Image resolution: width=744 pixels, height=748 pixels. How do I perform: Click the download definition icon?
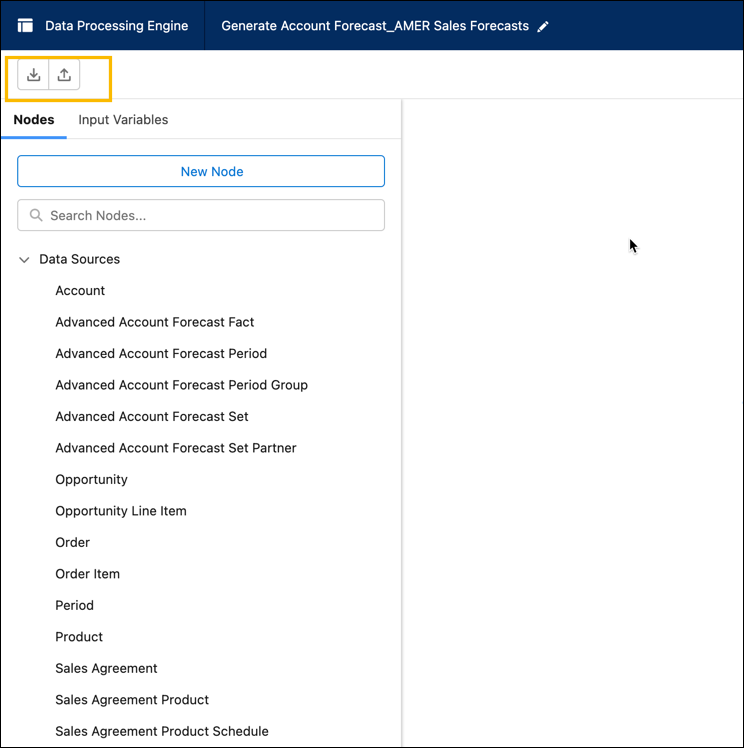pyautogui.click(x=33, y=74)
